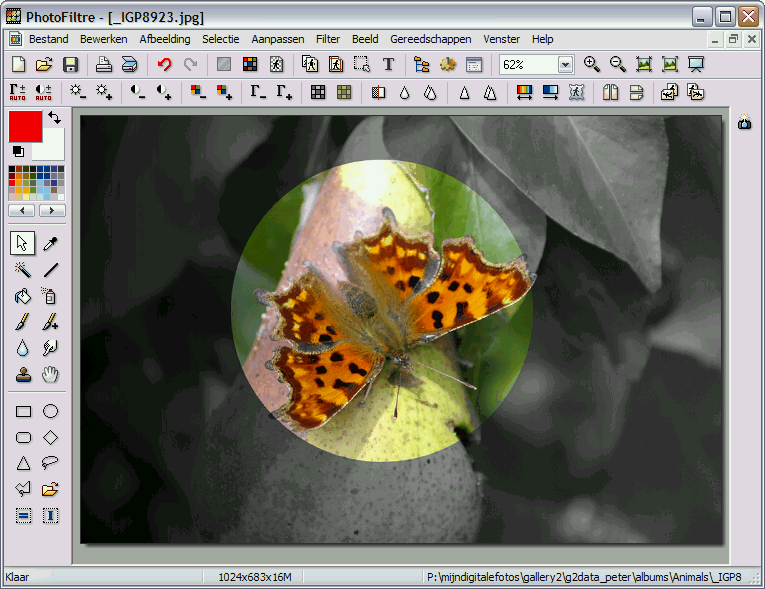The image size is (765, 589).
Task: Select the Clone Stamp tool
Action: (22, 375)
